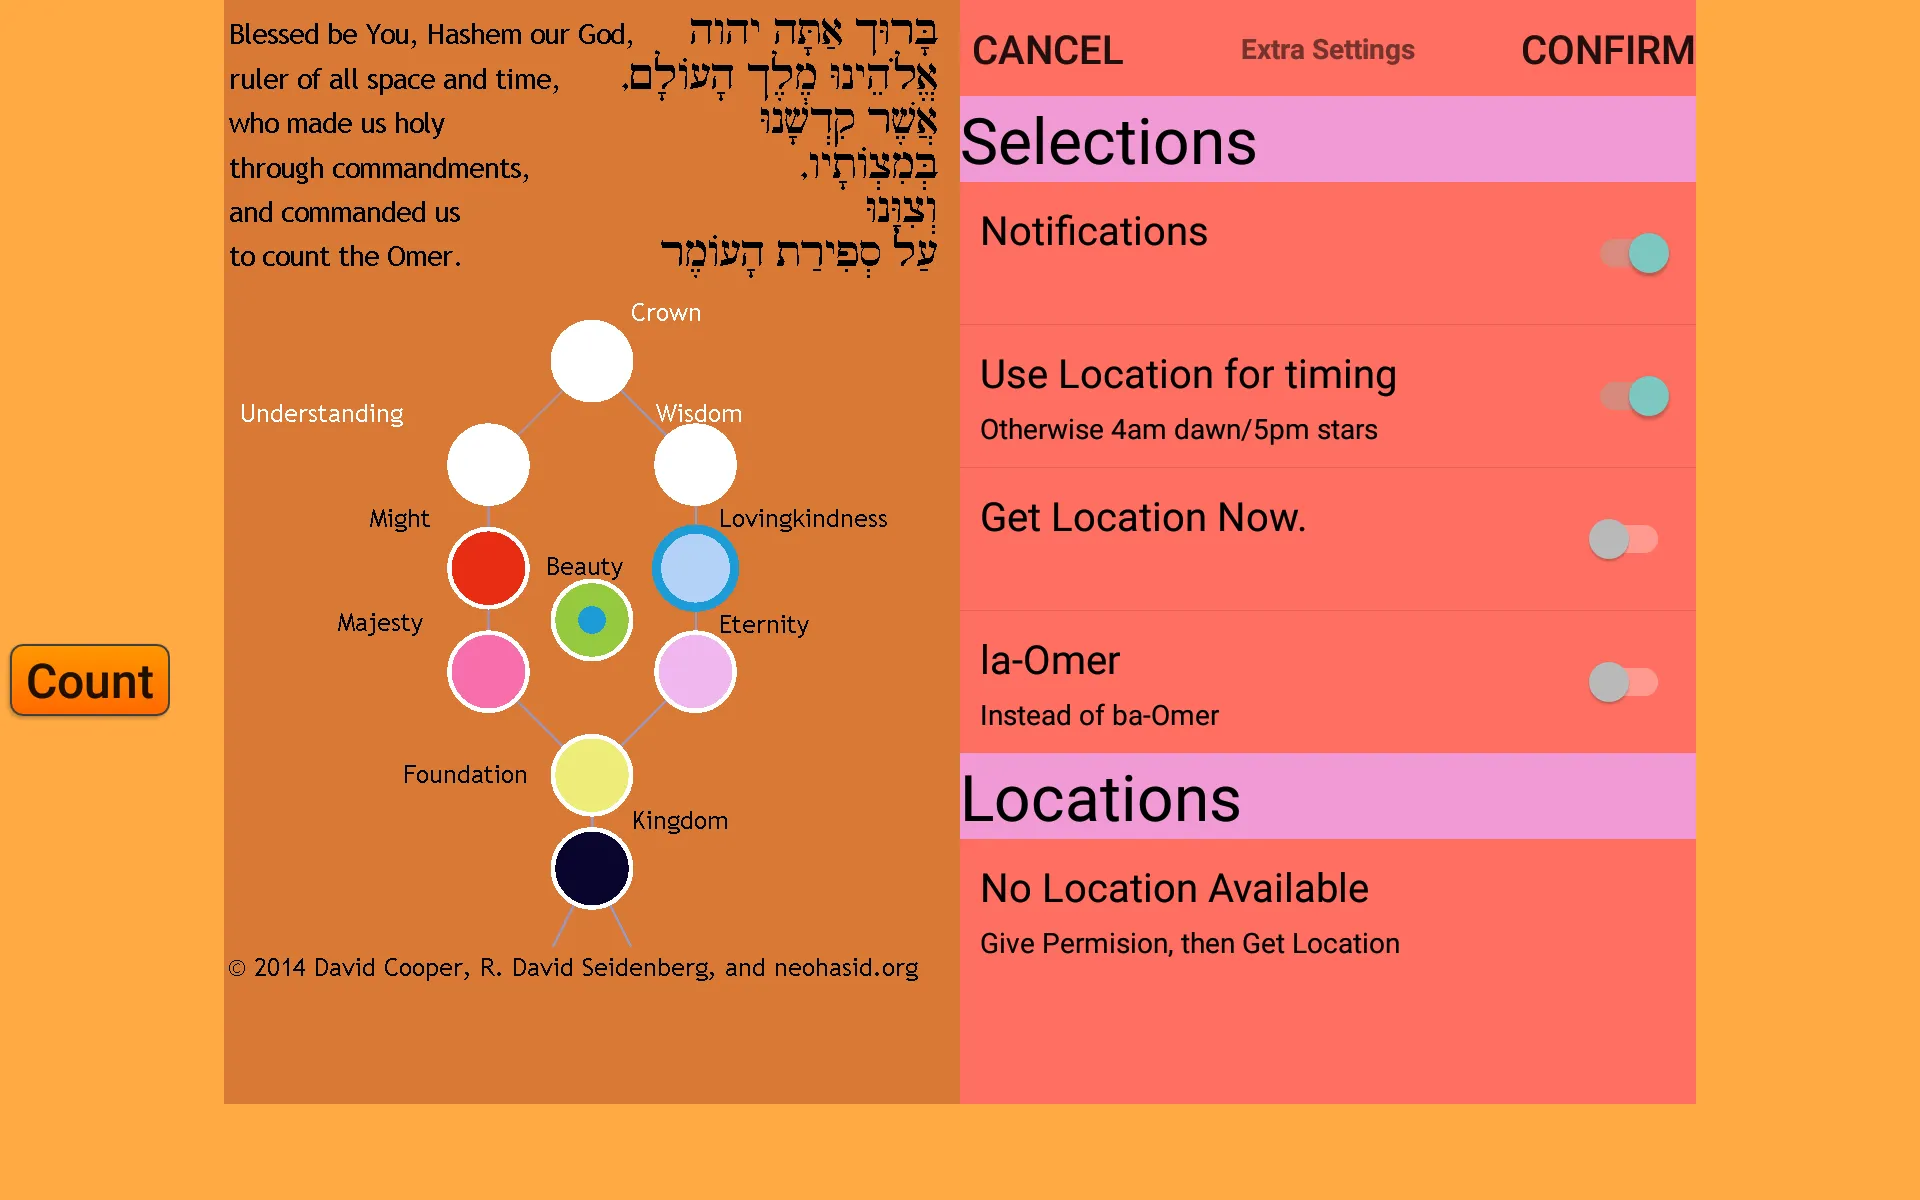Screen dimensions: 1920x1200
Task: Open Extra Settings panel
Action: coord(1321,48)
